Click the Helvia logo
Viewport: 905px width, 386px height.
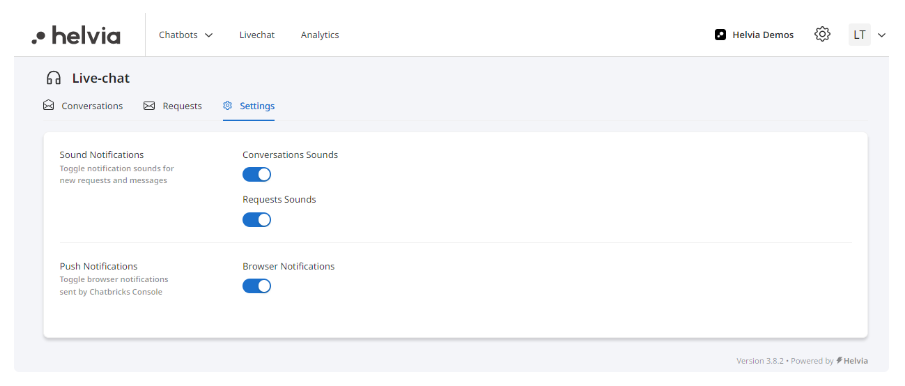pyautogui.click(x=76, y=35)
